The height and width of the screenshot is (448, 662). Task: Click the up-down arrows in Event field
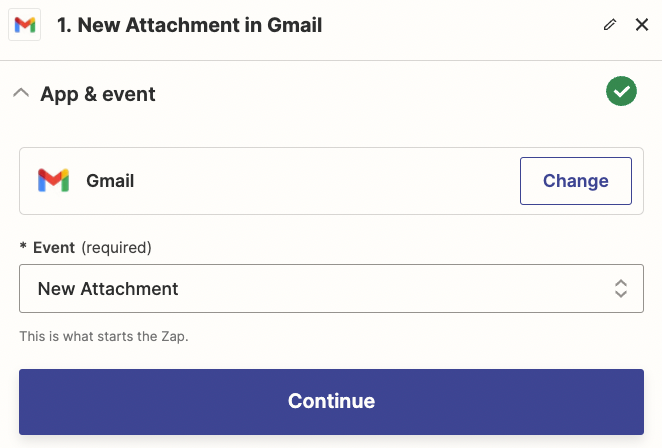click(620, 289)
